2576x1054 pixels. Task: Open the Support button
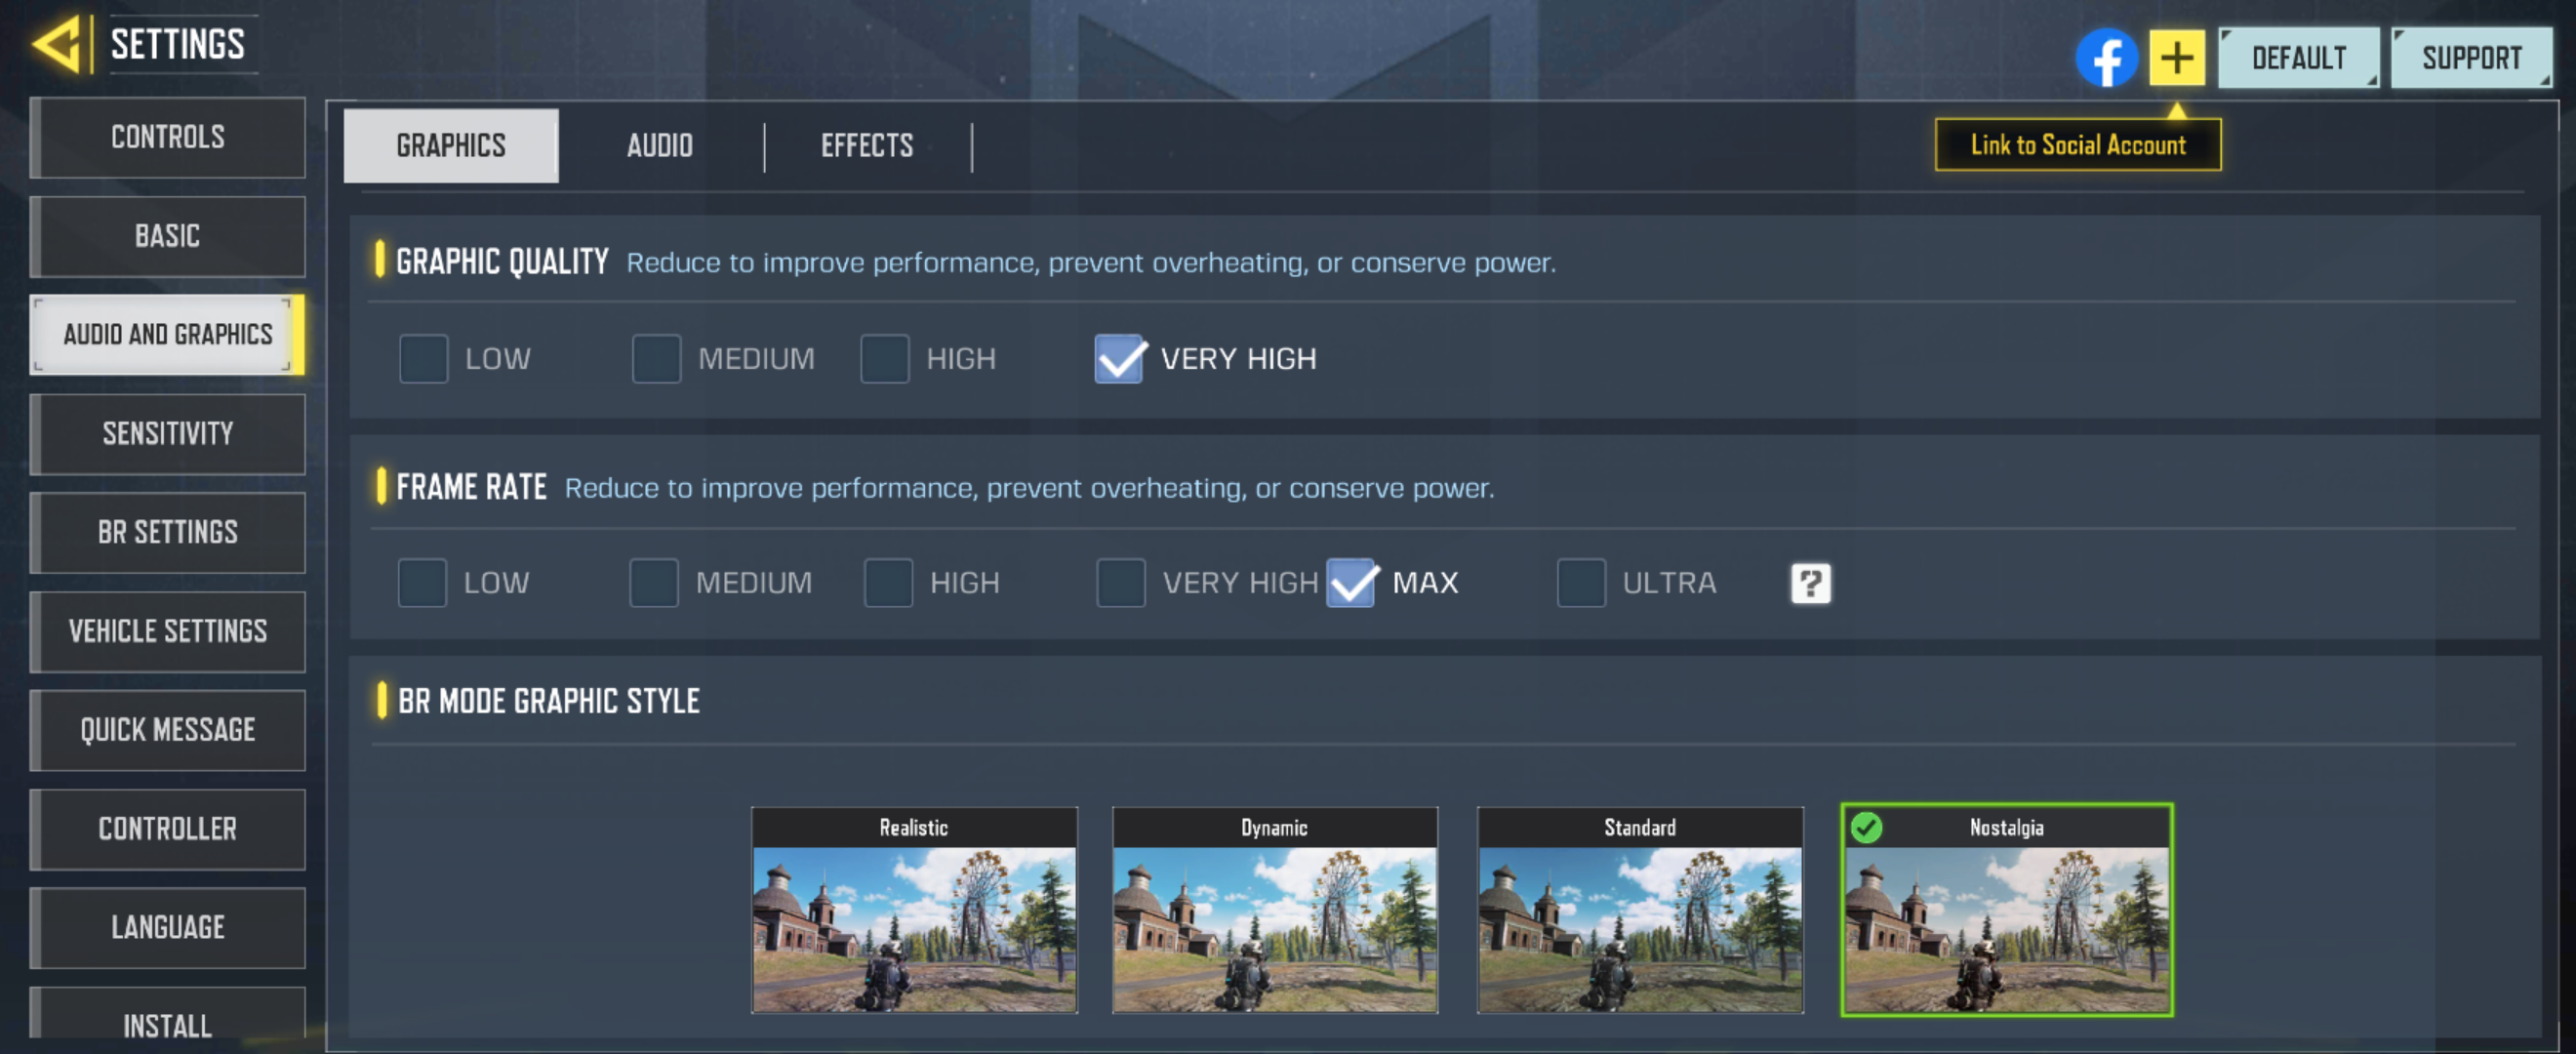tap(2471, 58)
